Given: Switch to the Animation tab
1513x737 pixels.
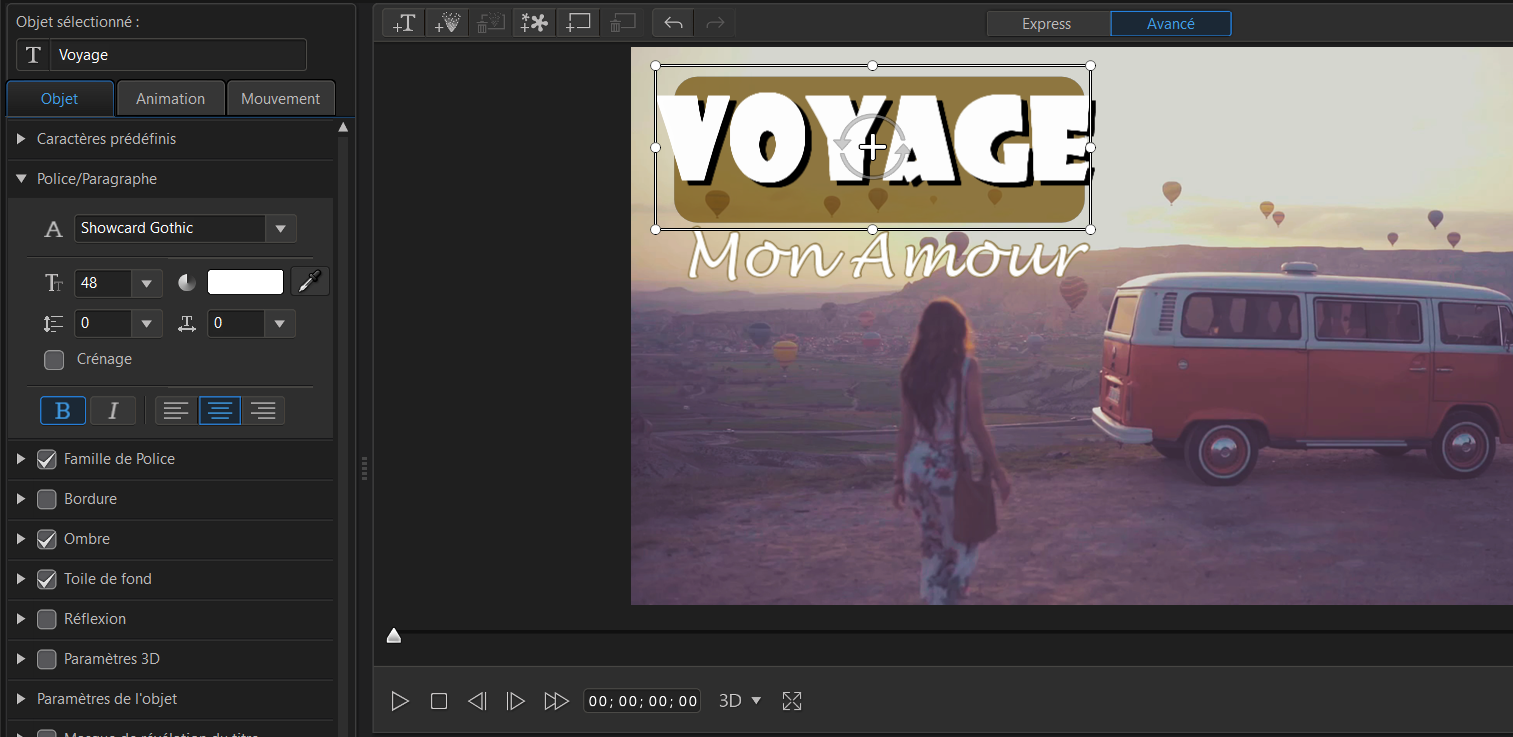Looking at the screenshot, I should [x=171, y=98].
